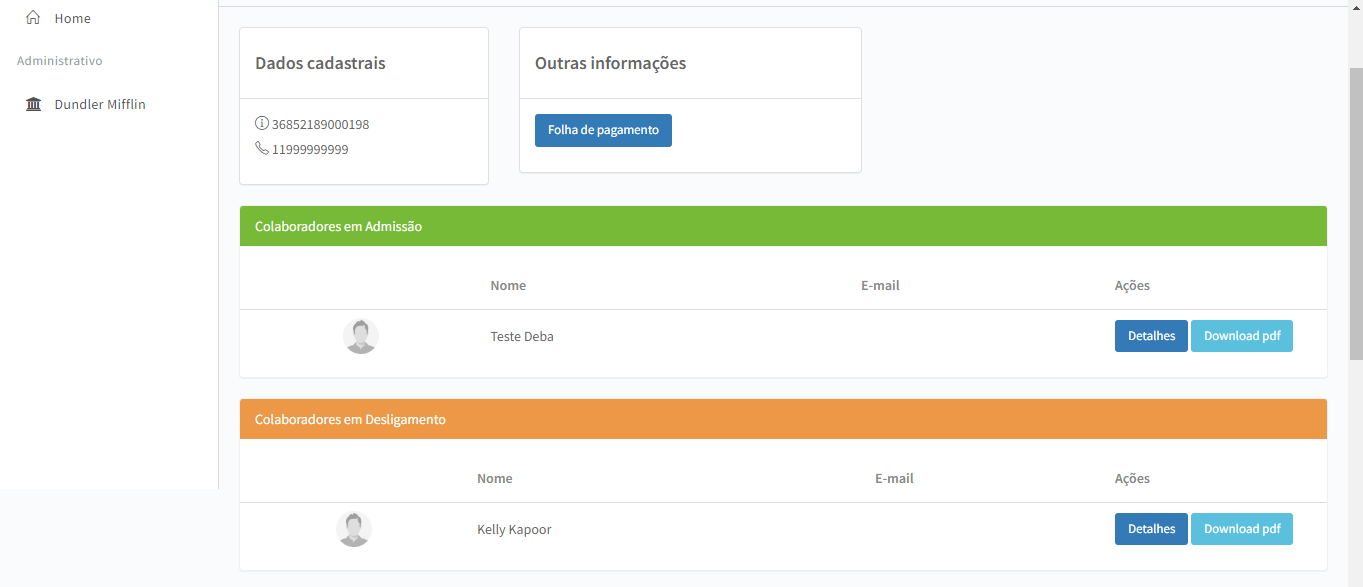Select the CNPJ number 36852189000198
Viewport: 1363px width, 587px height.
click(321, 125)
